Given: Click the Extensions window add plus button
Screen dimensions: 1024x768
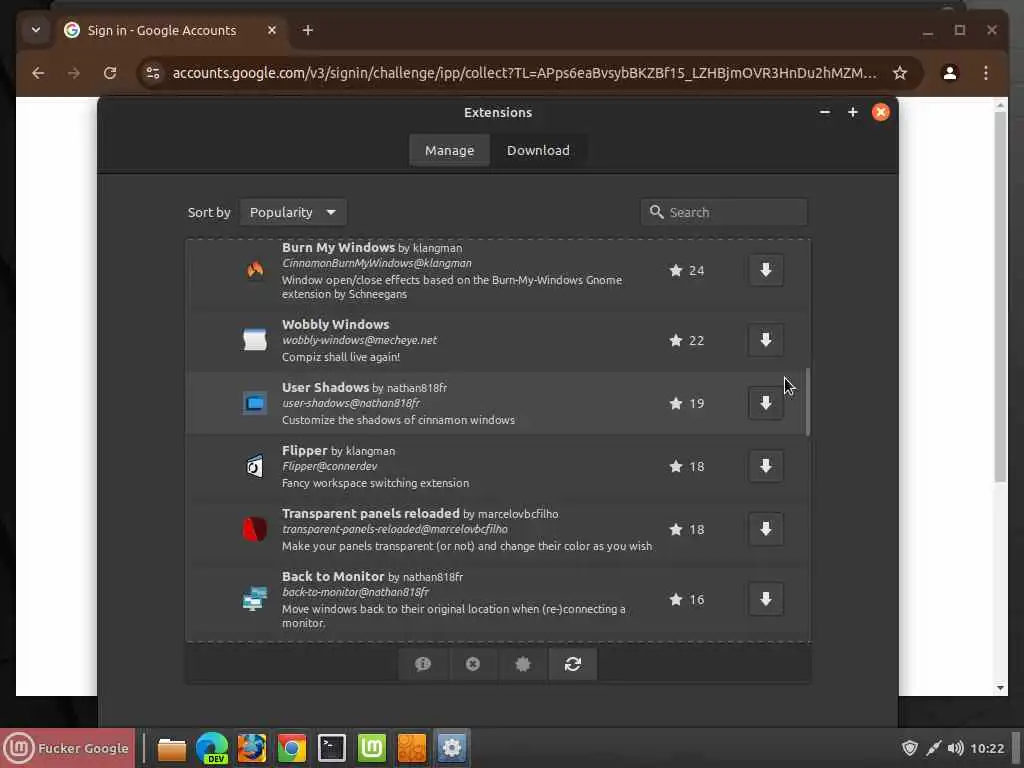Looking at the screenshot, I should tap(852, 112).
